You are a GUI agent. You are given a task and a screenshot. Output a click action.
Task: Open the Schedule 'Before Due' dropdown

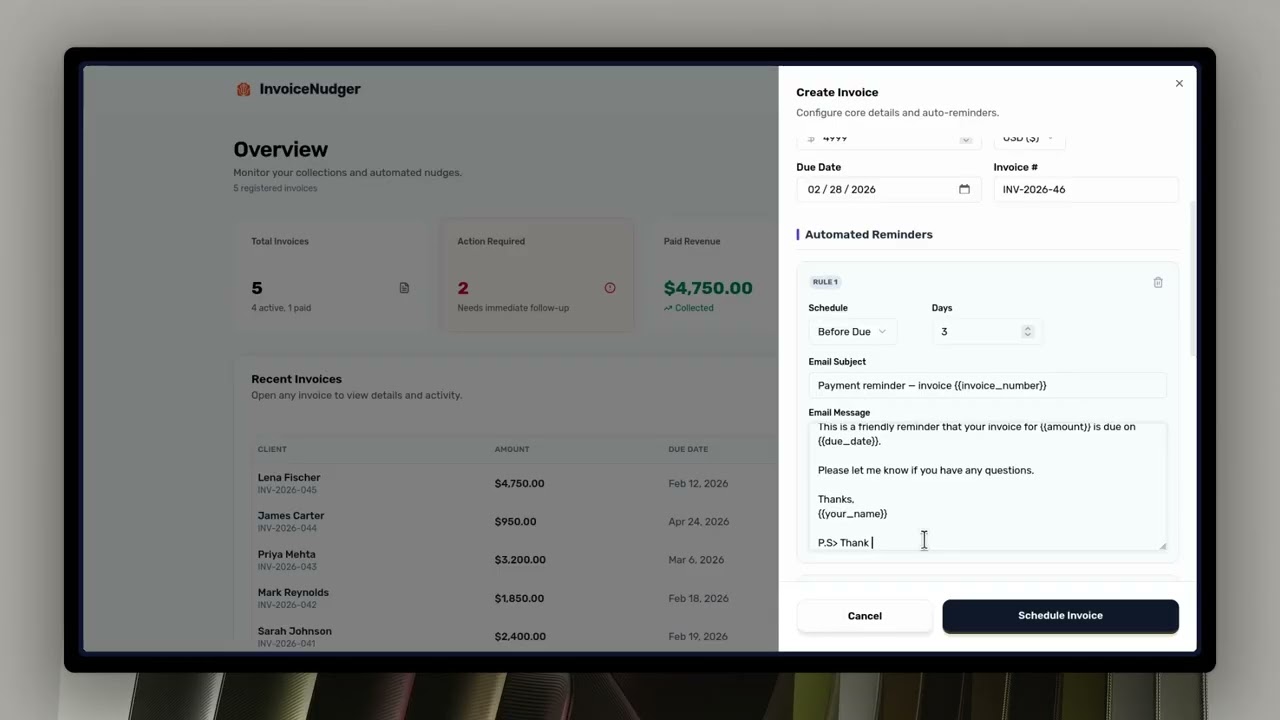pos(852,332)
